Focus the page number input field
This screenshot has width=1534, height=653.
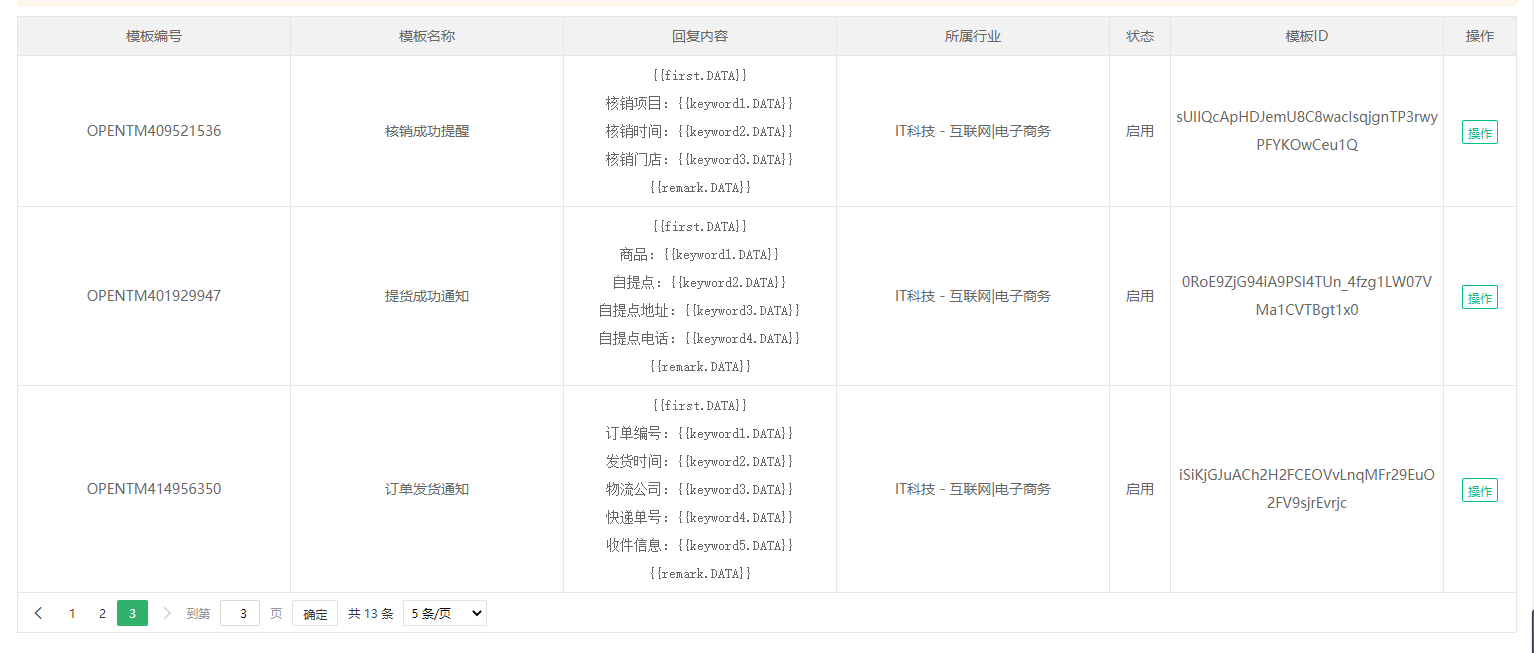(240, 613)
